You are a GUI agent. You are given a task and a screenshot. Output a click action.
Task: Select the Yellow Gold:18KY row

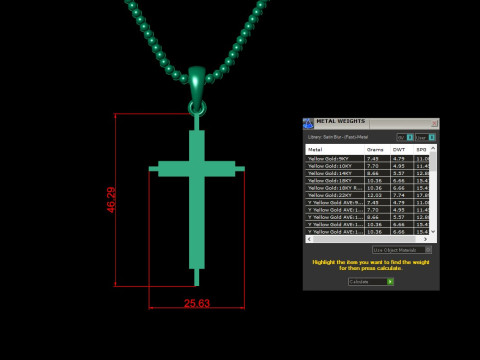[x=368, y=181]
